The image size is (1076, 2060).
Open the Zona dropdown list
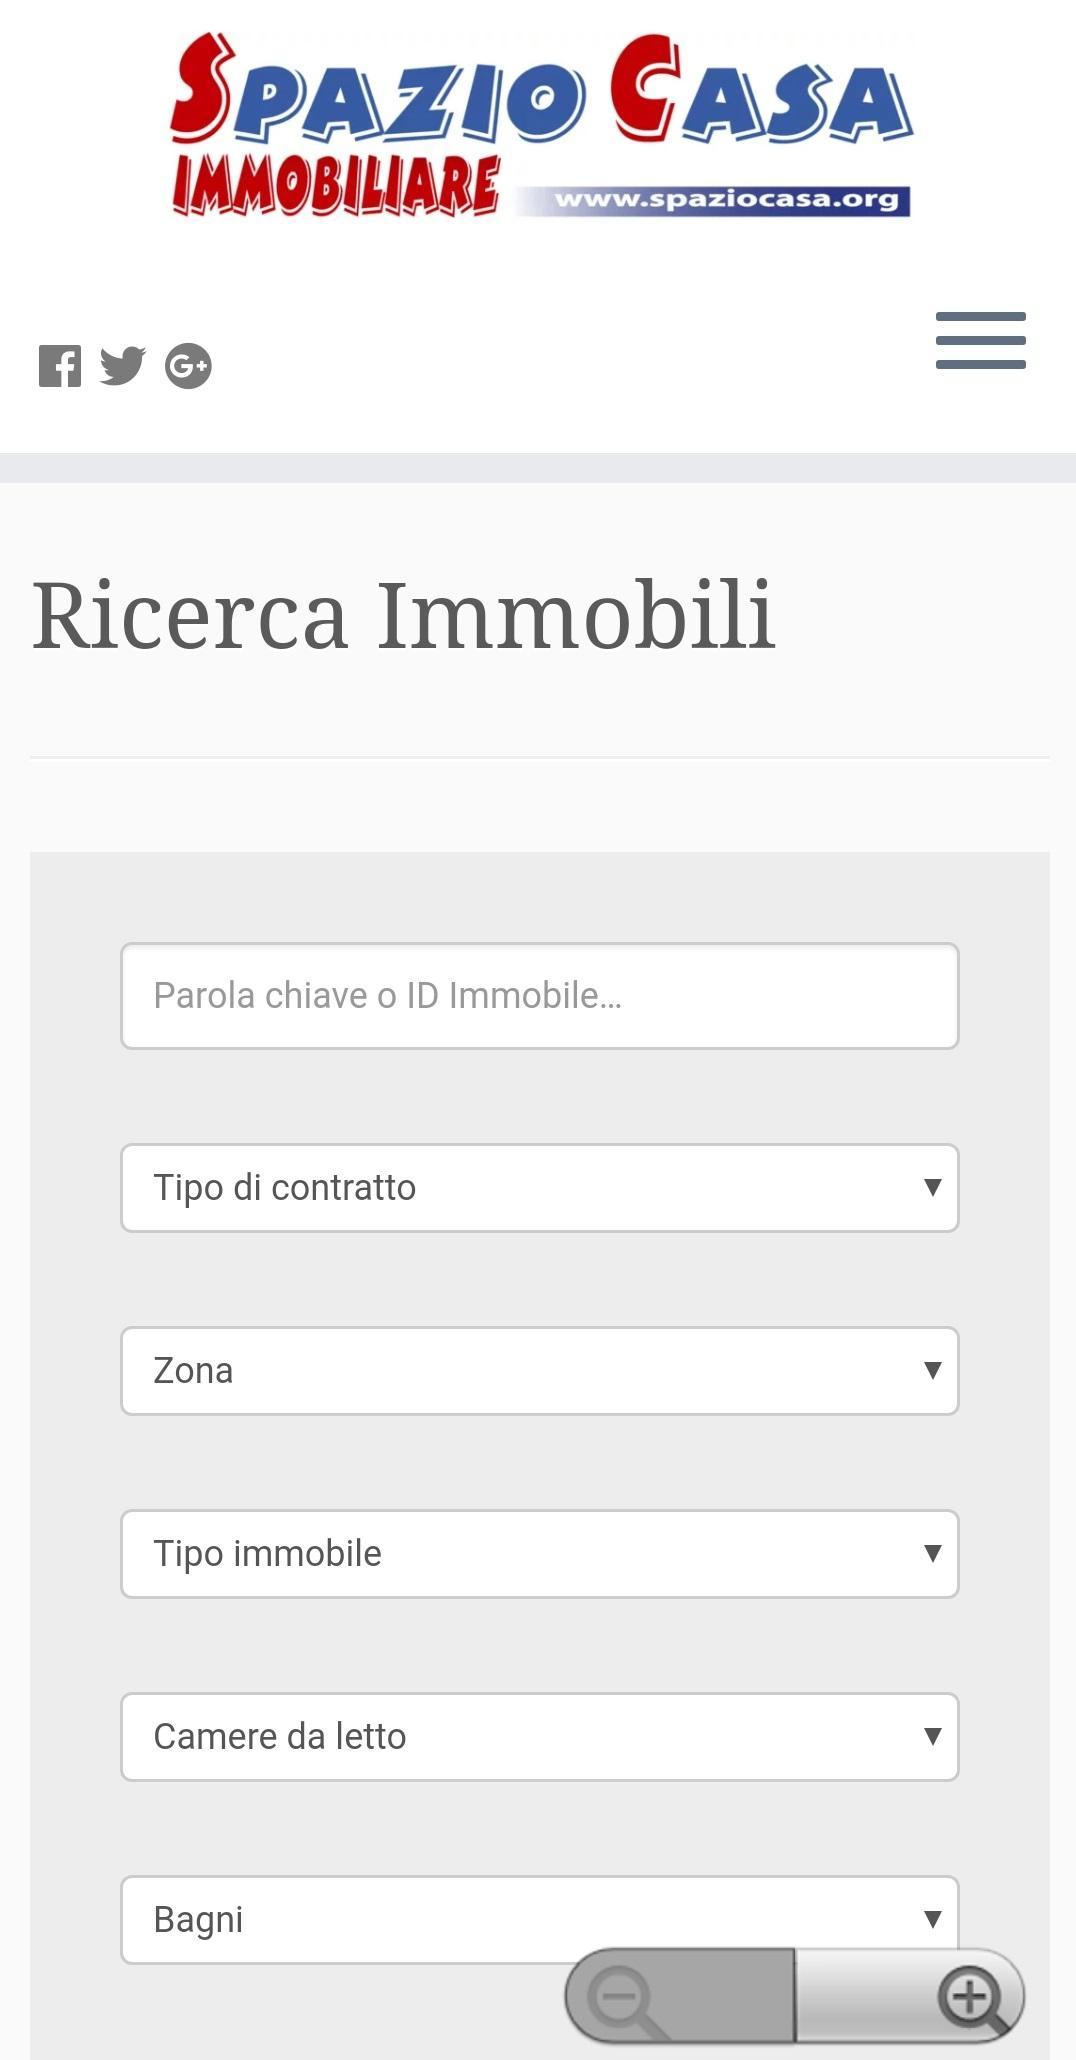tap(540, 1371)
